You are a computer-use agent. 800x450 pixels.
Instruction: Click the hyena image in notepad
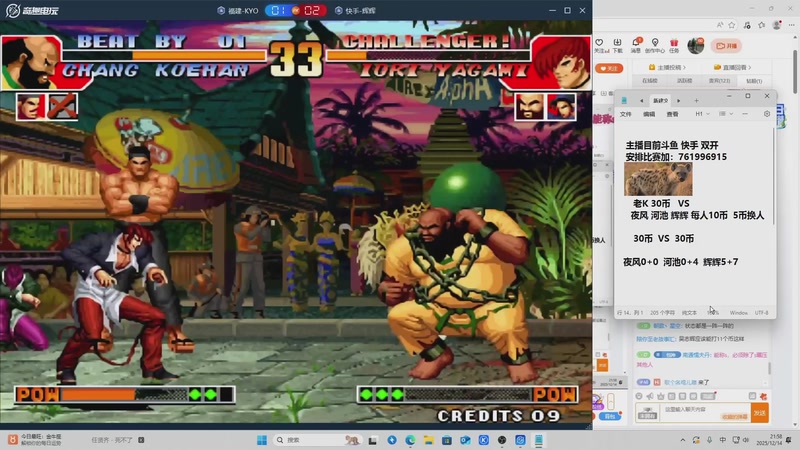pyautogui.click(x=658, y=179)
